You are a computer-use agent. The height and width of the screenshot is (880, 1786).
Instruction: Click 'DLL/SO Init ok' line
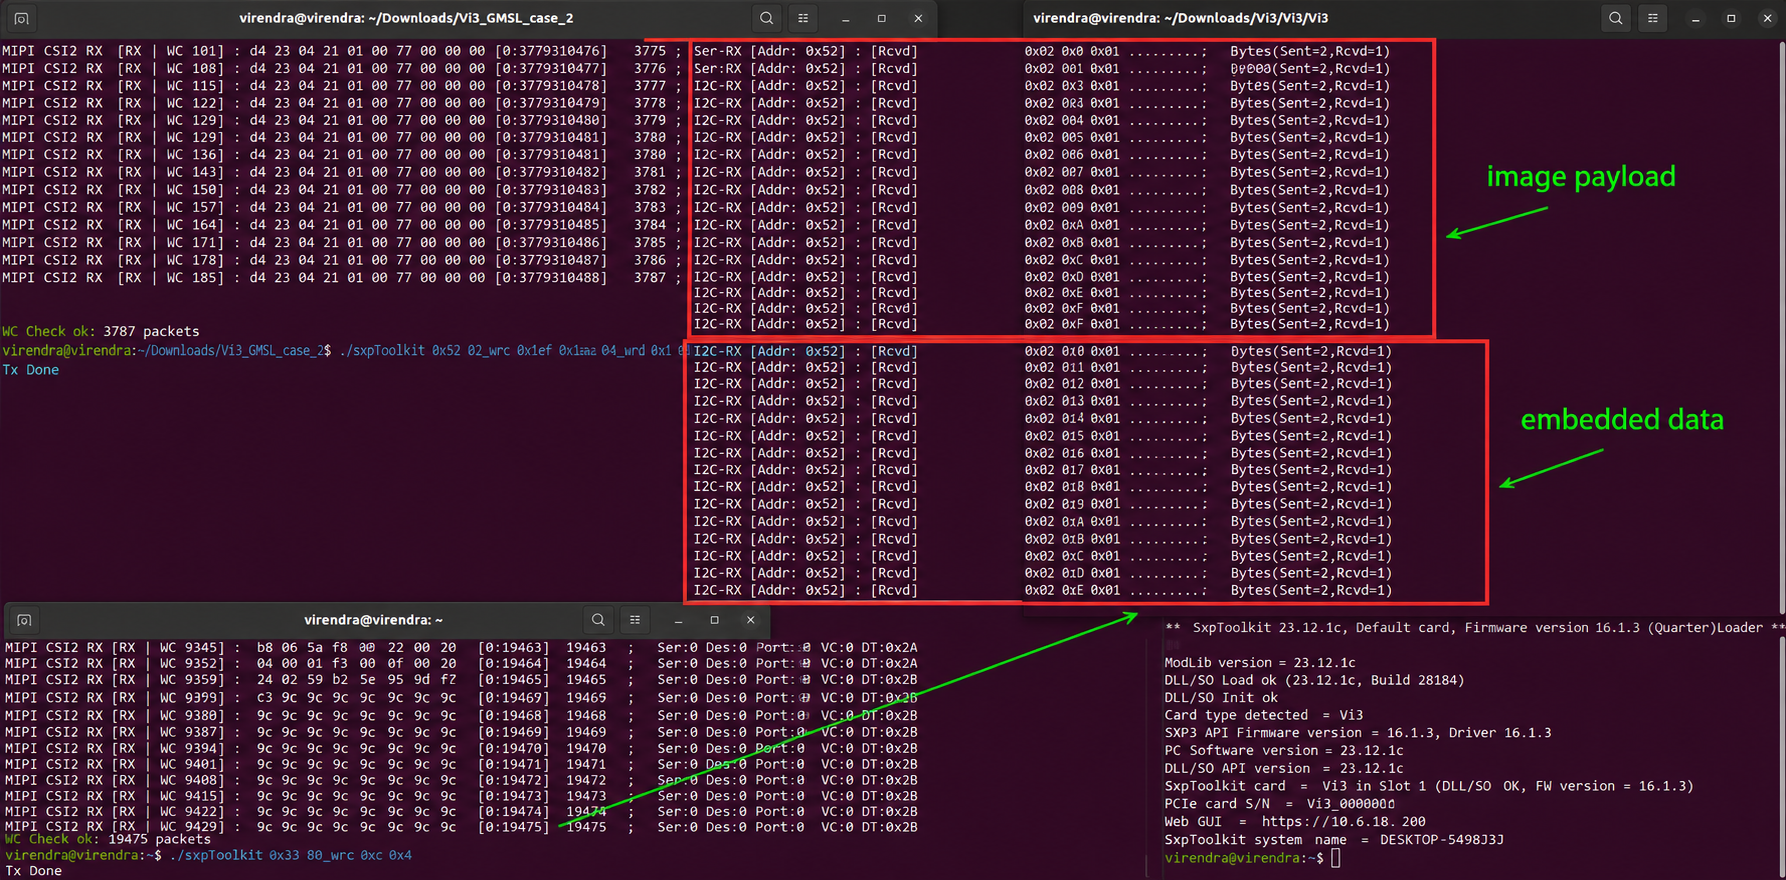[1221, 698]
